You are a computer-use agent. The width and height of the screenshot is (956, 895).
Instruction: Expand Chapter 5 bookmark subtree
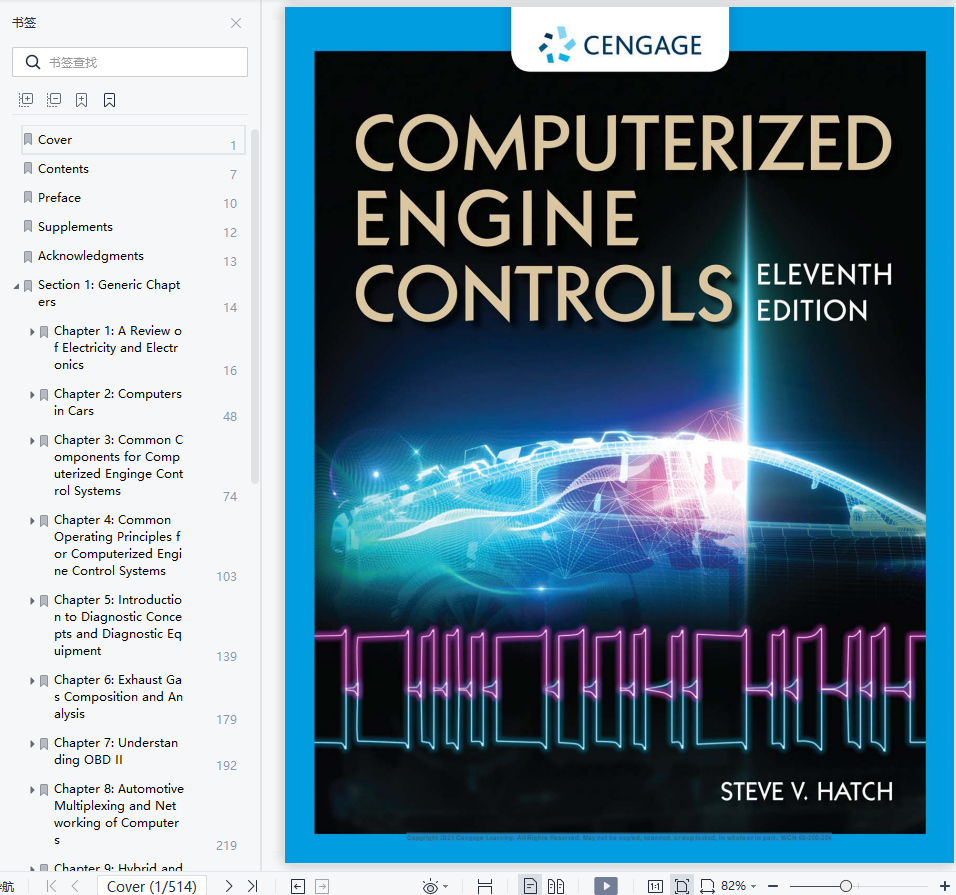[32, 601]
